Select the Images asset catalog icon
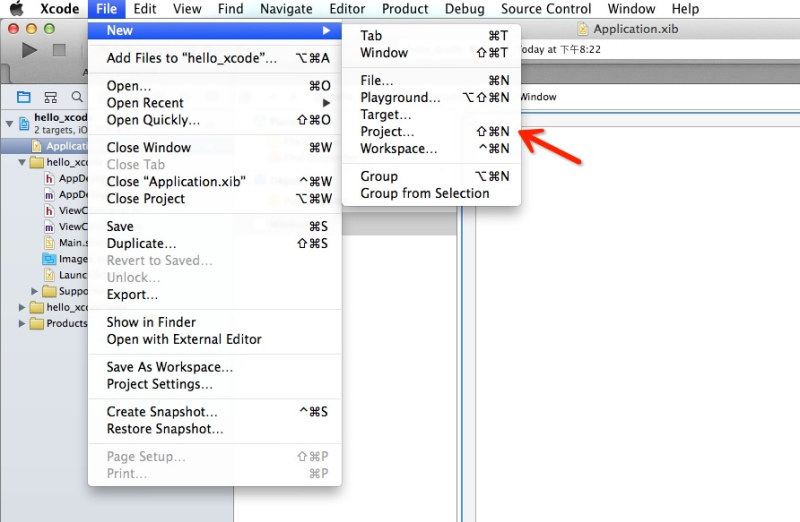800x522 pixels. [x=49, y=259]
